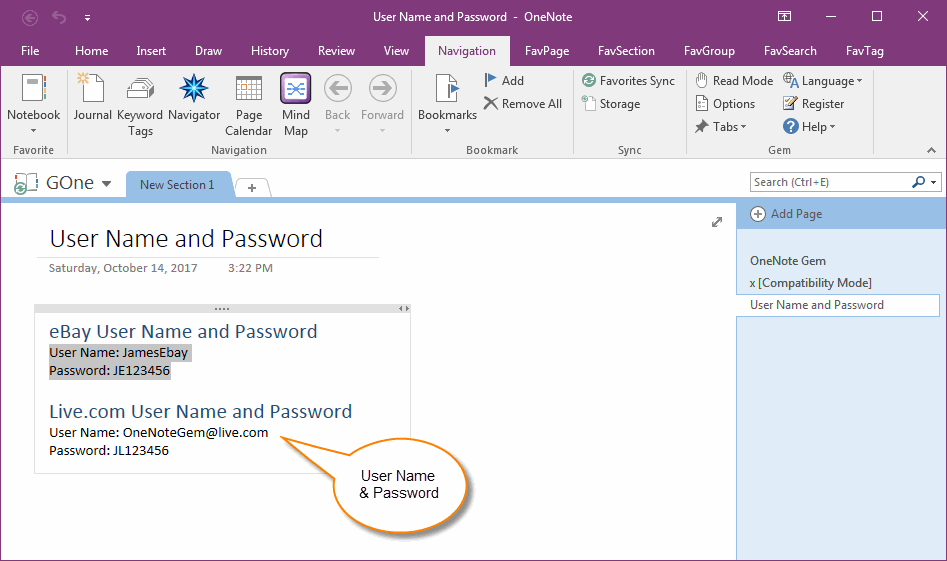Screen dimensions: 947x561
Task: Click the note container drag handle dots
Action: point(222,309)
